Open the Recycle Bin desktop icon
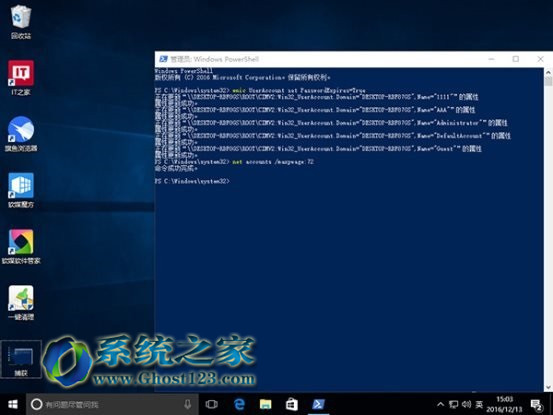The width and height of the screenshot is (553, 415). tap(21, 22)
